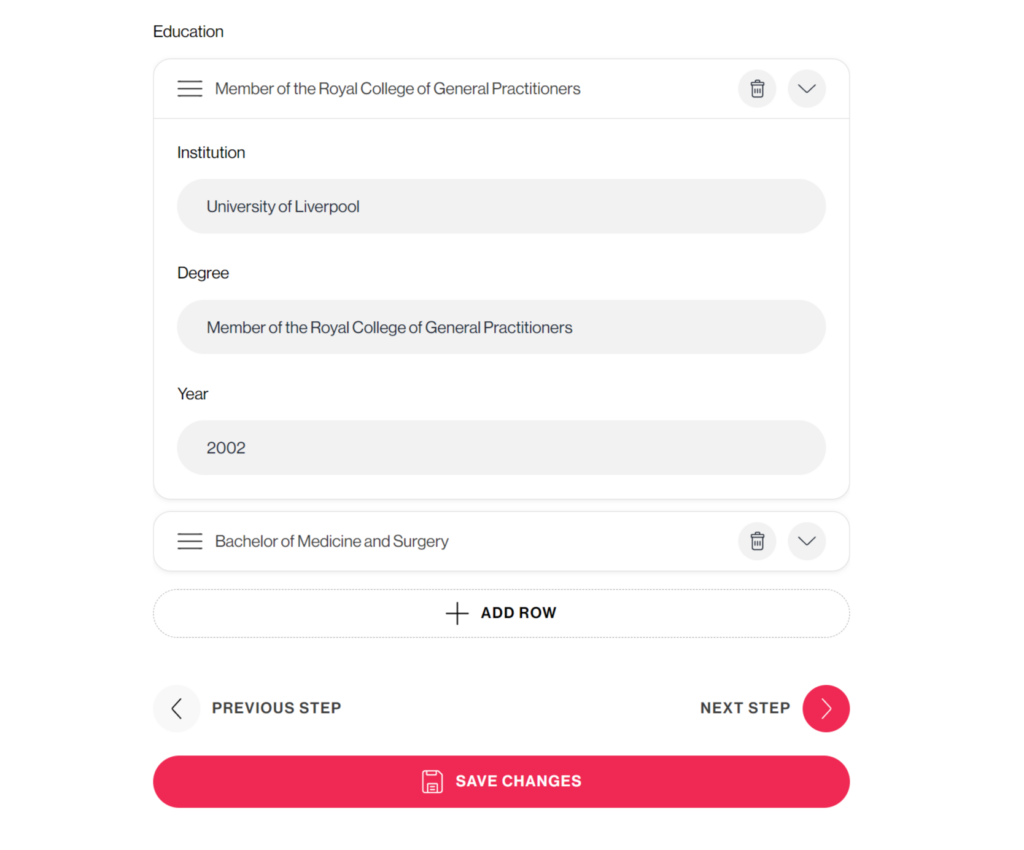Click the ADD ROW text label
1024x850 pixels.
[x=518, y=613]
